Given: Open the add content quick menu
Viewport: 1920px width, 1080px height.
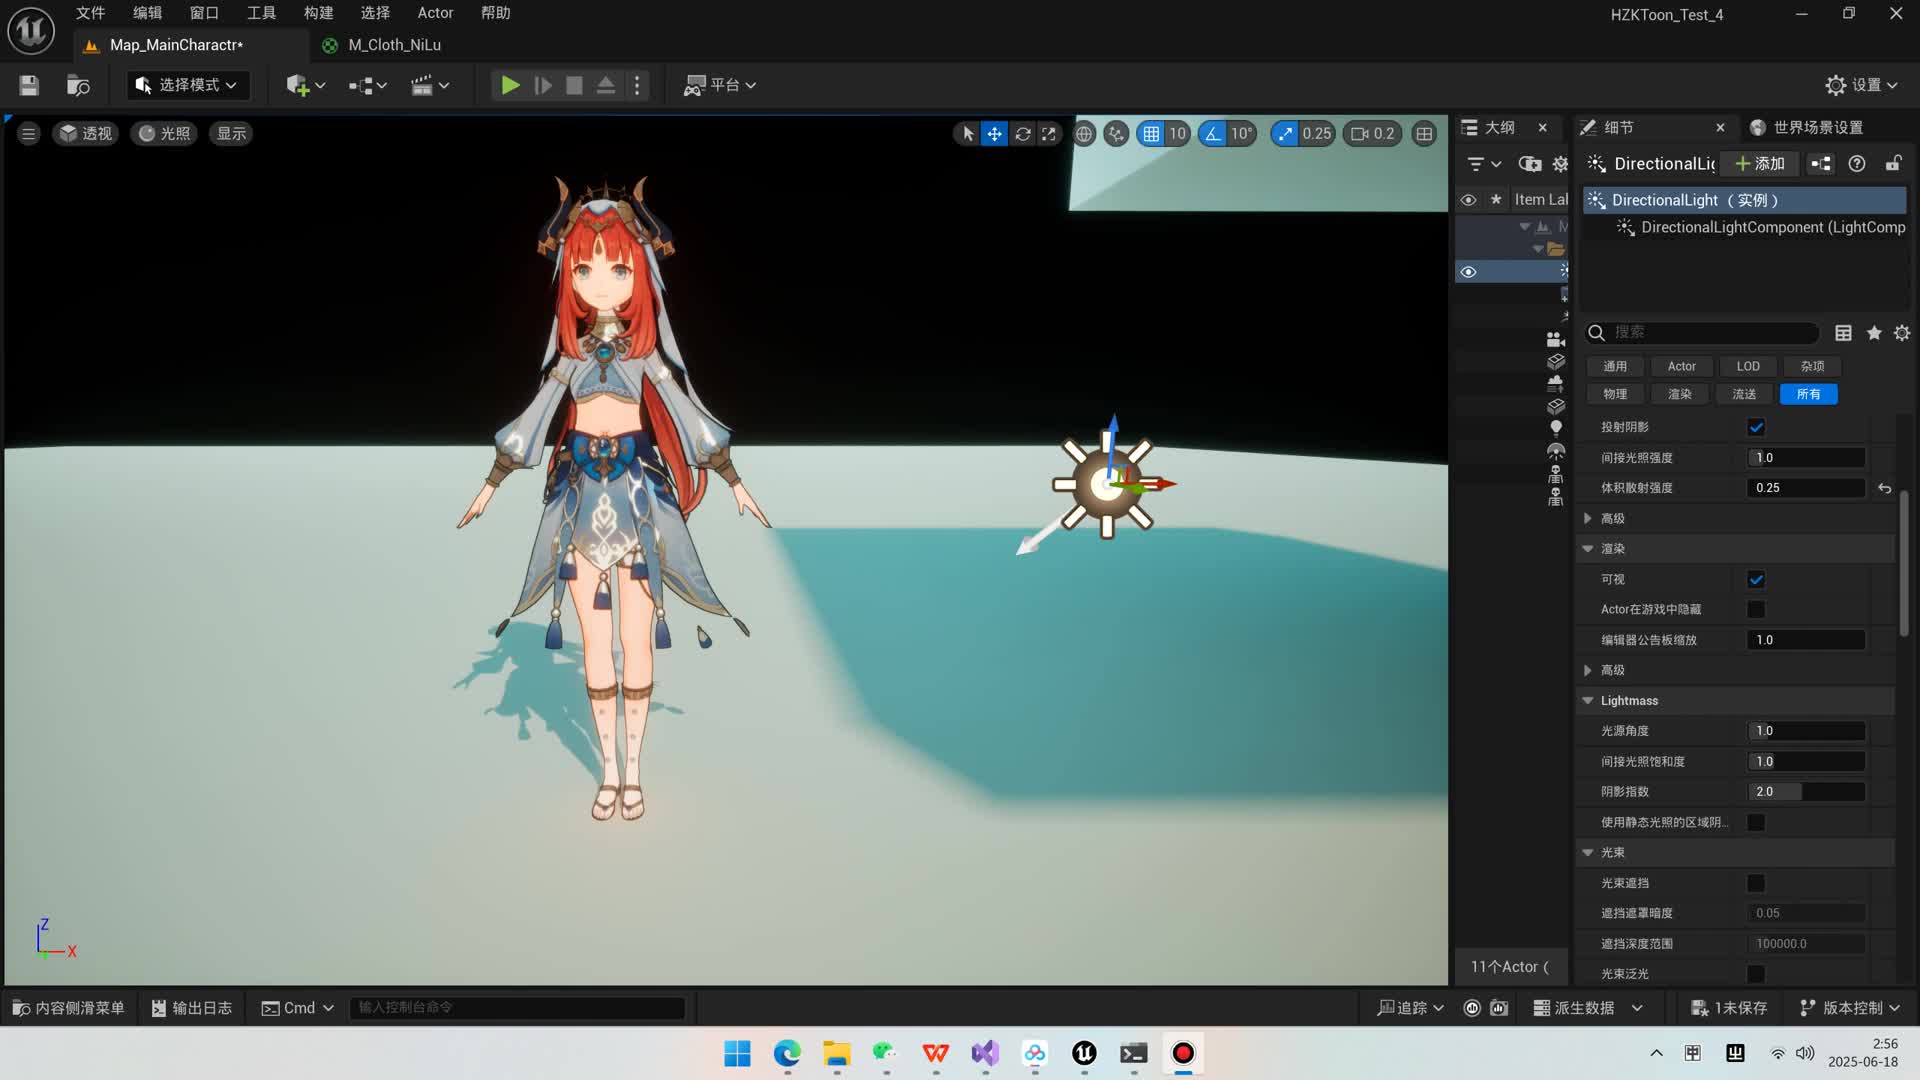Looking at the screenshot, I should [305, 86].
